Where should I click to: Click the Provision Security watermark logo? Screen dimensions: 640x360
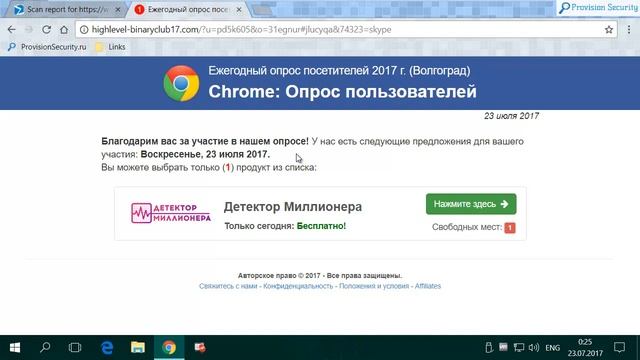click(x=598, y=7)
